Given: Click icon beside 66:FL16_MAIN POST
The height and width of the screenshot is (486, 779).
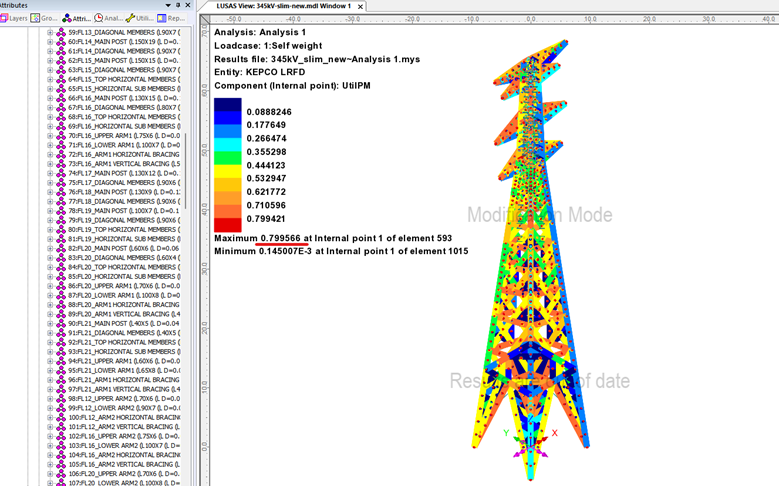Looking at the screenshot, I should pos(61,98).
